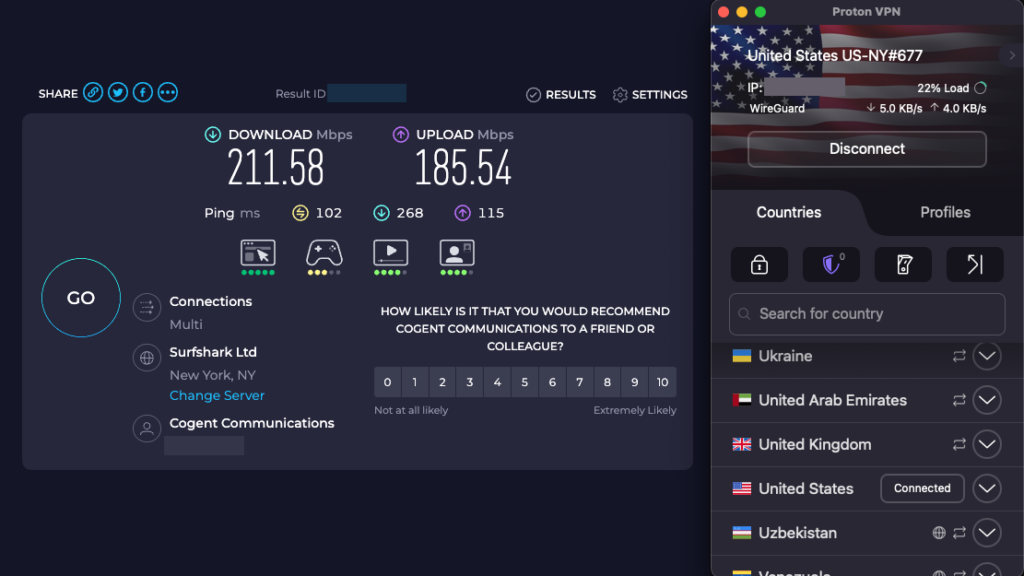Screen dimensions: 1024x576
Task: Rate recommendation as 8
Action: coord(607,382)
